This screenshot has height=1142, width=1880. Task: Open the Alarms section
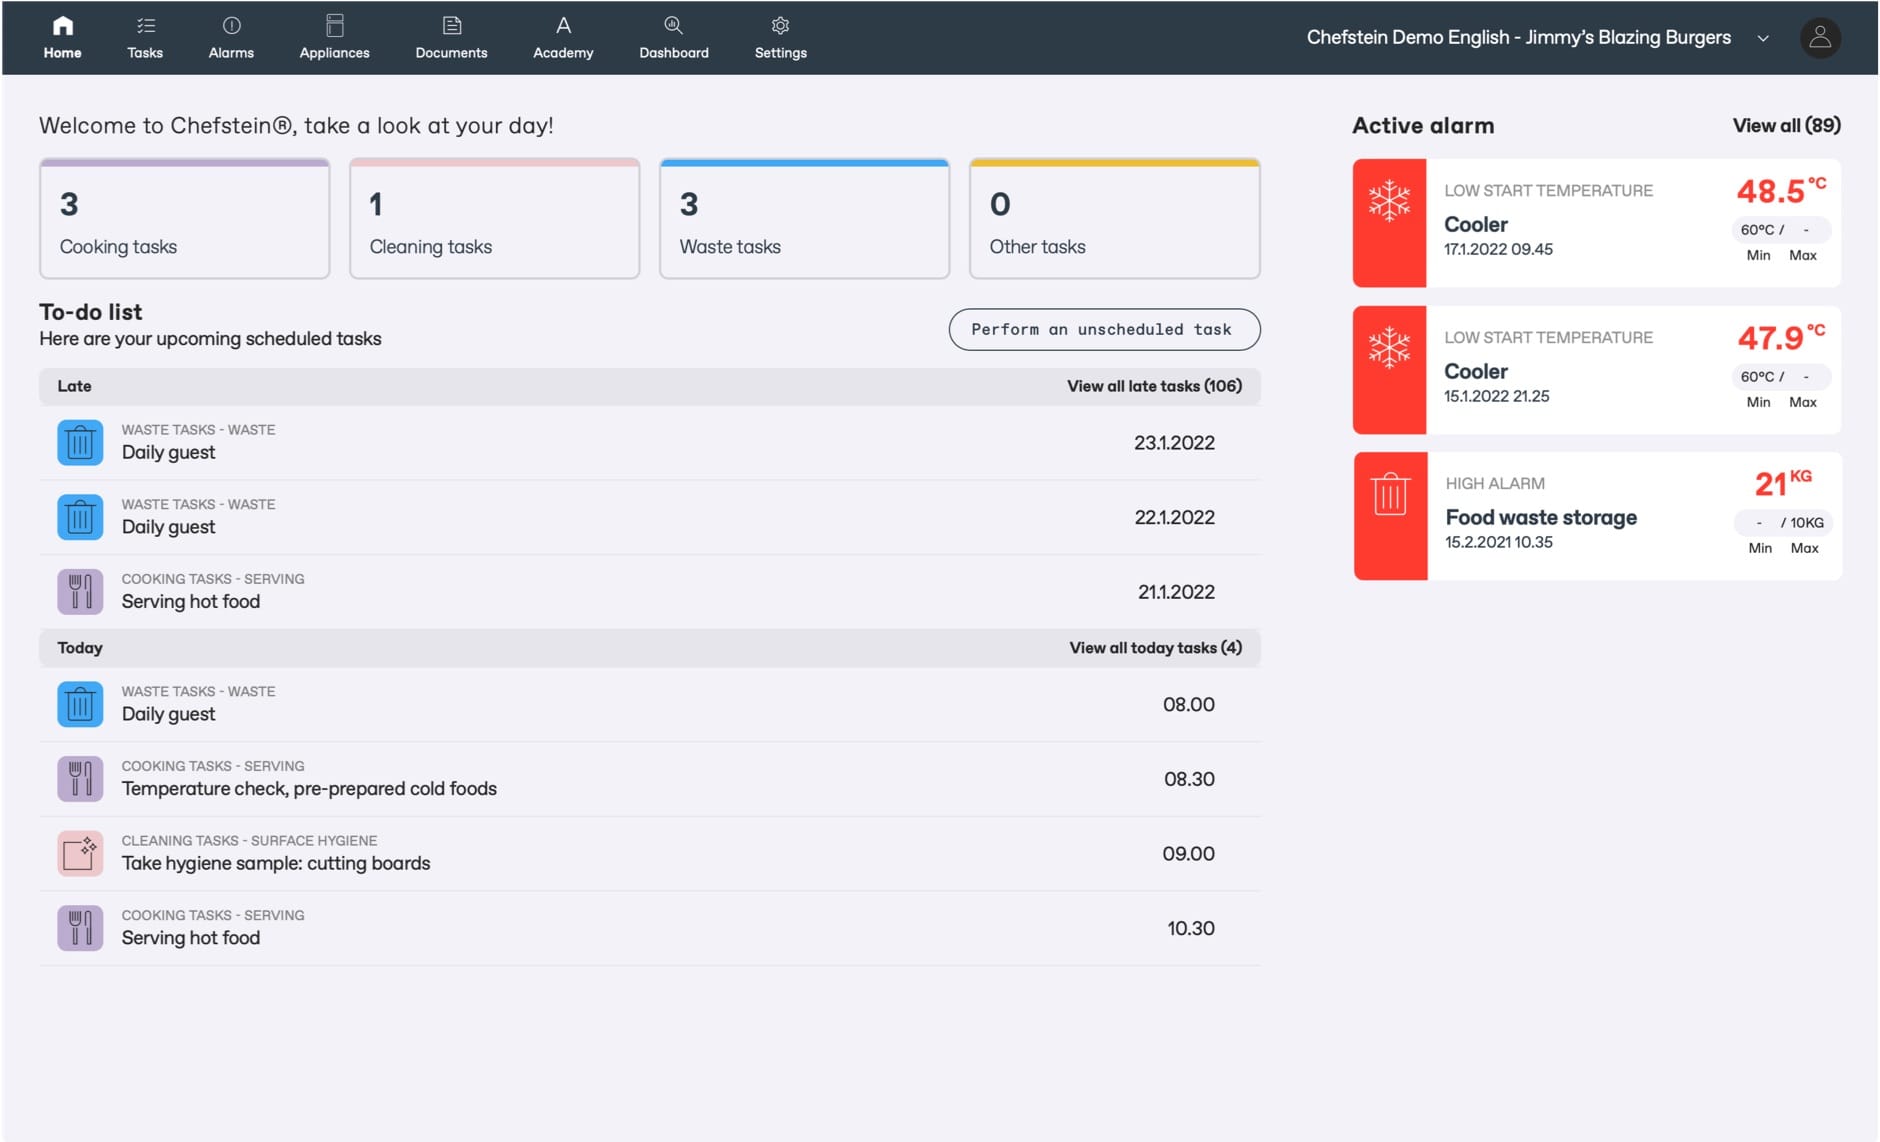[231, 37]
